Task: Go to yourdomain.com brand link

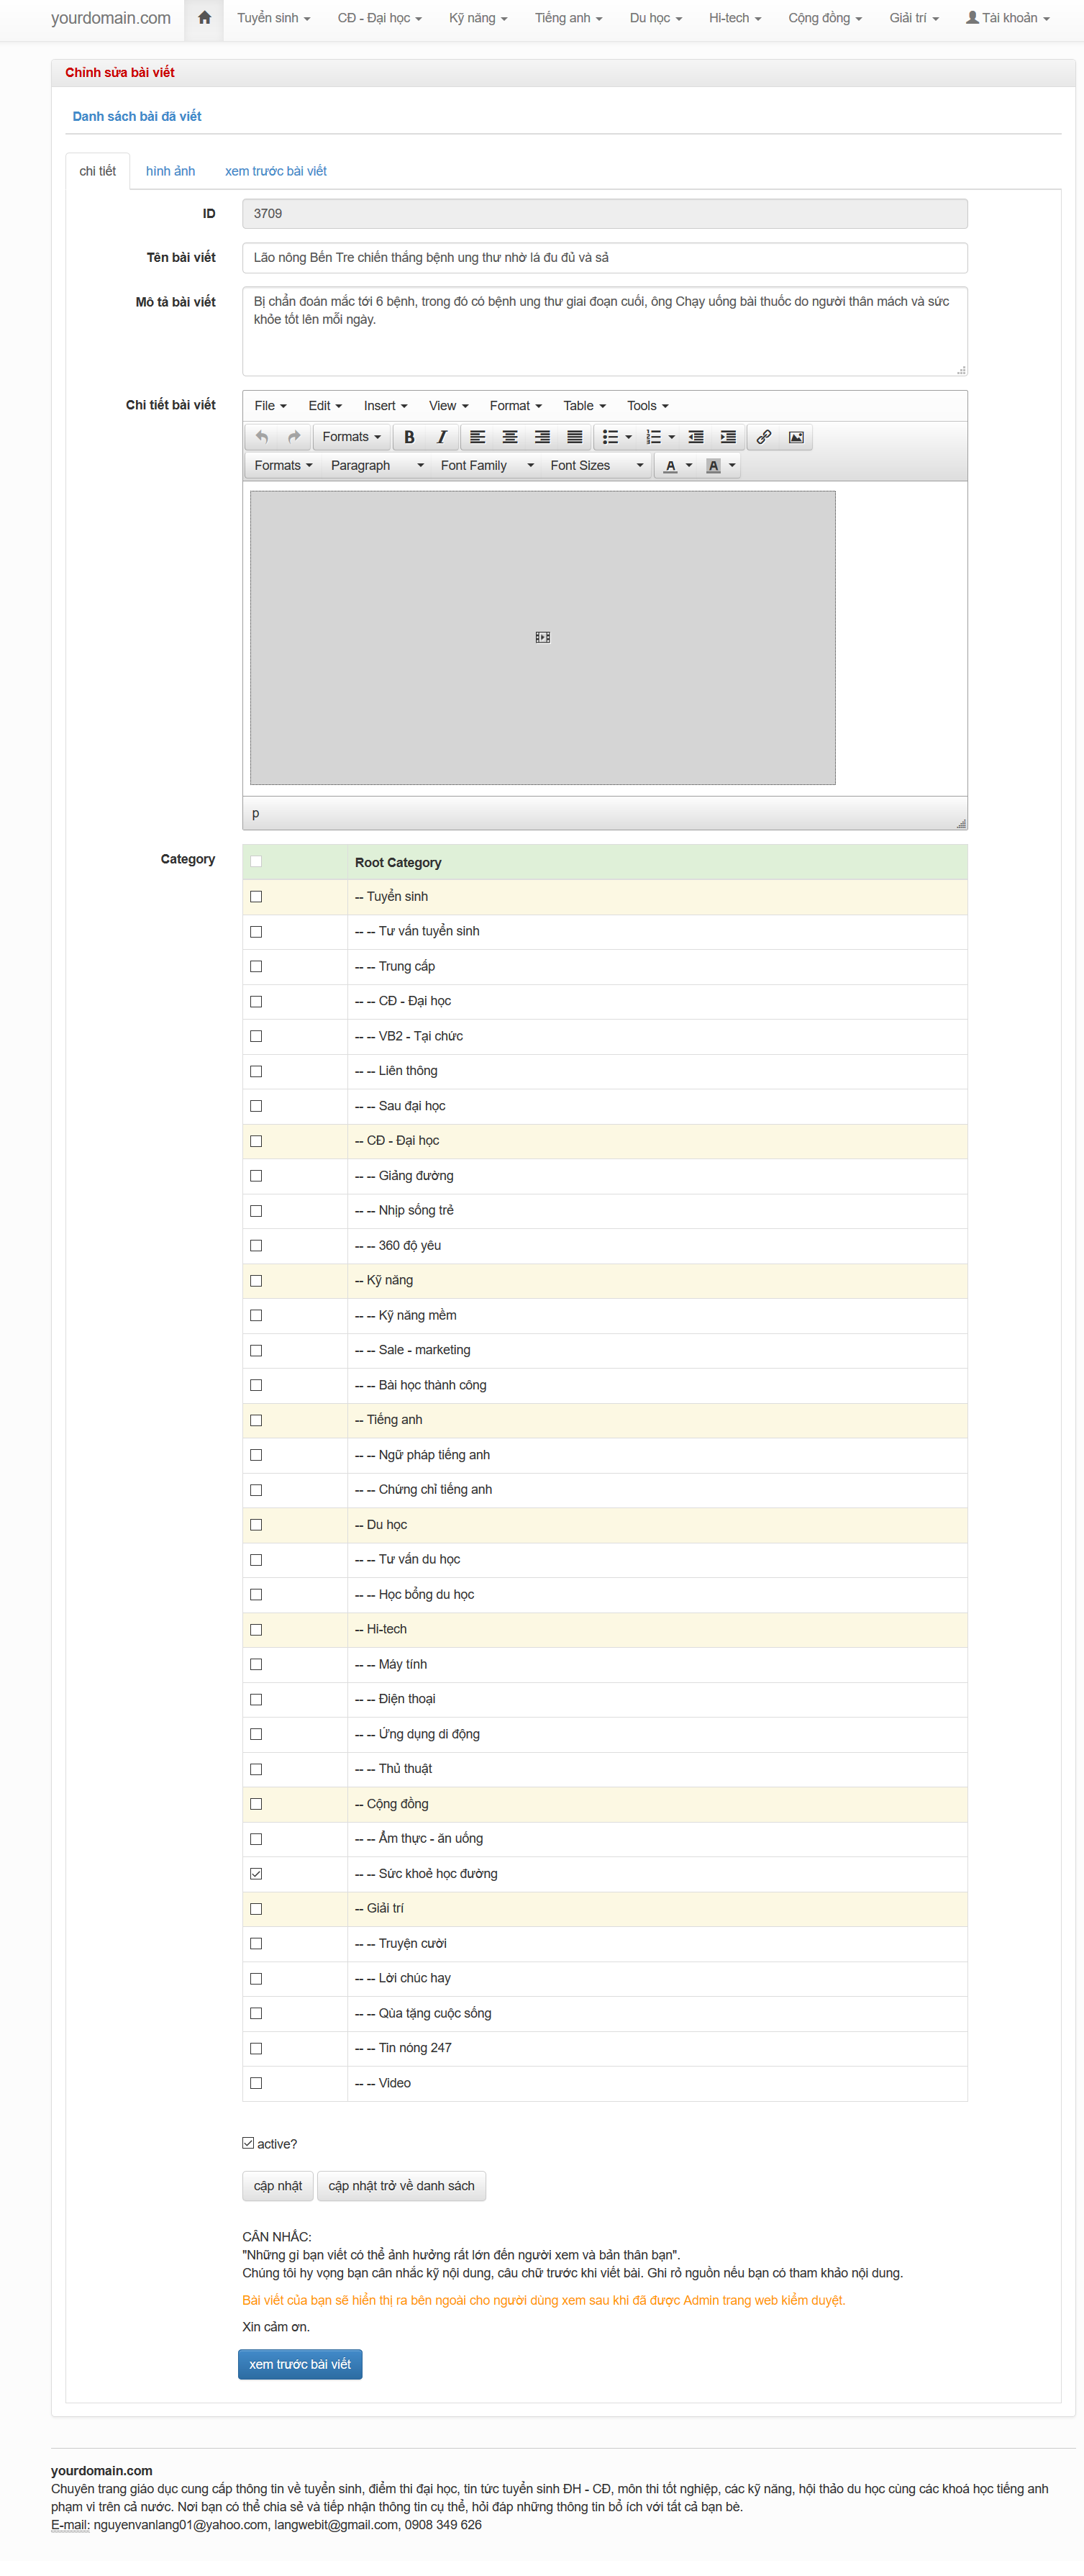Action: pos(111,18)
